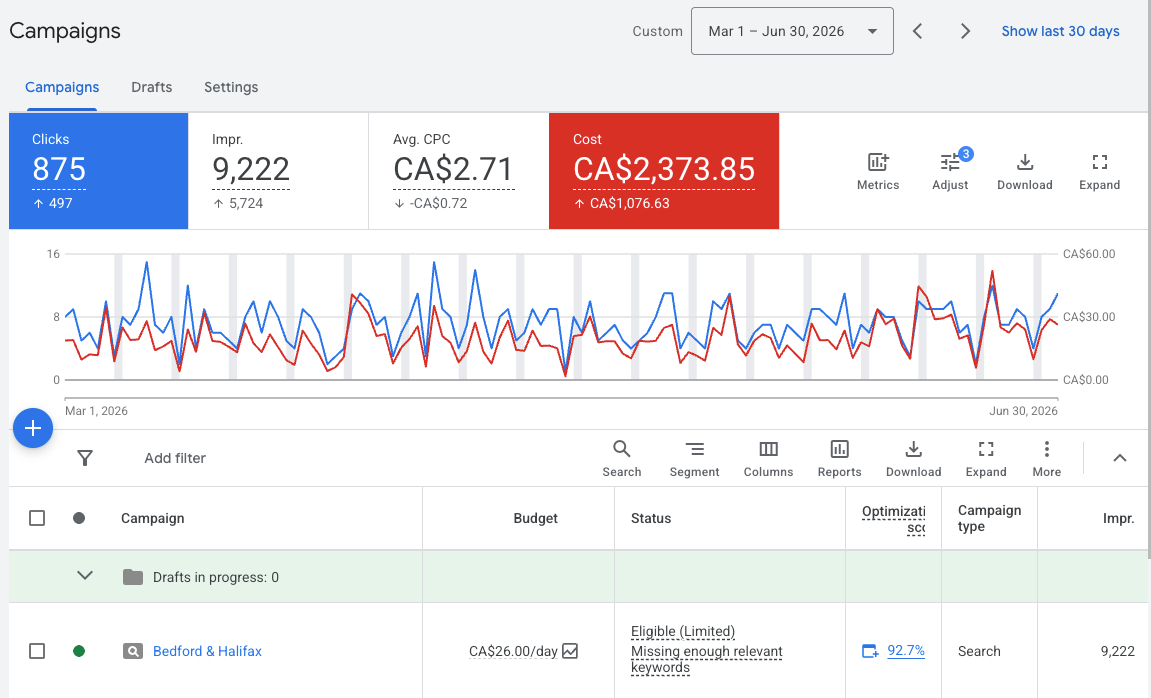Screen dimensions: 1151x698
Task: Sort by the Campaign column header
Action: tap(153, 518)
